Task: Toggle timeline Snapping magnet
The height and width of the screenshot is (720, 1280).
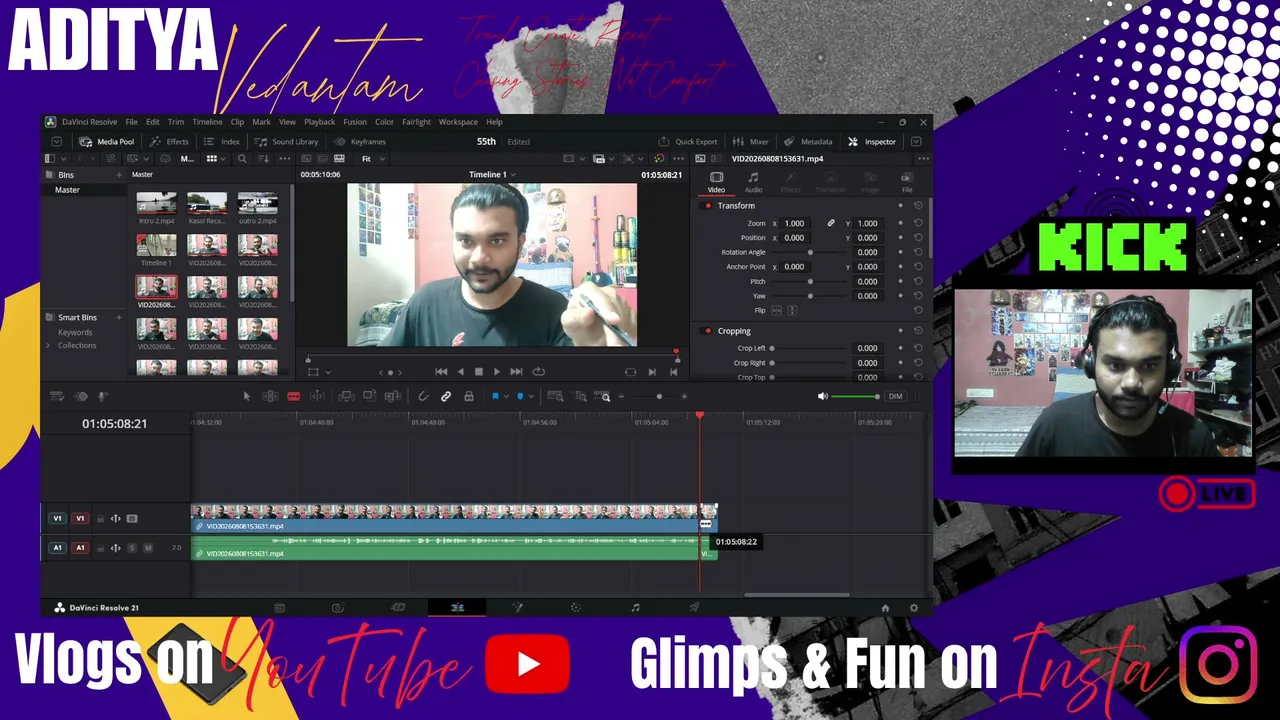Action: click(x=423, y=397)
